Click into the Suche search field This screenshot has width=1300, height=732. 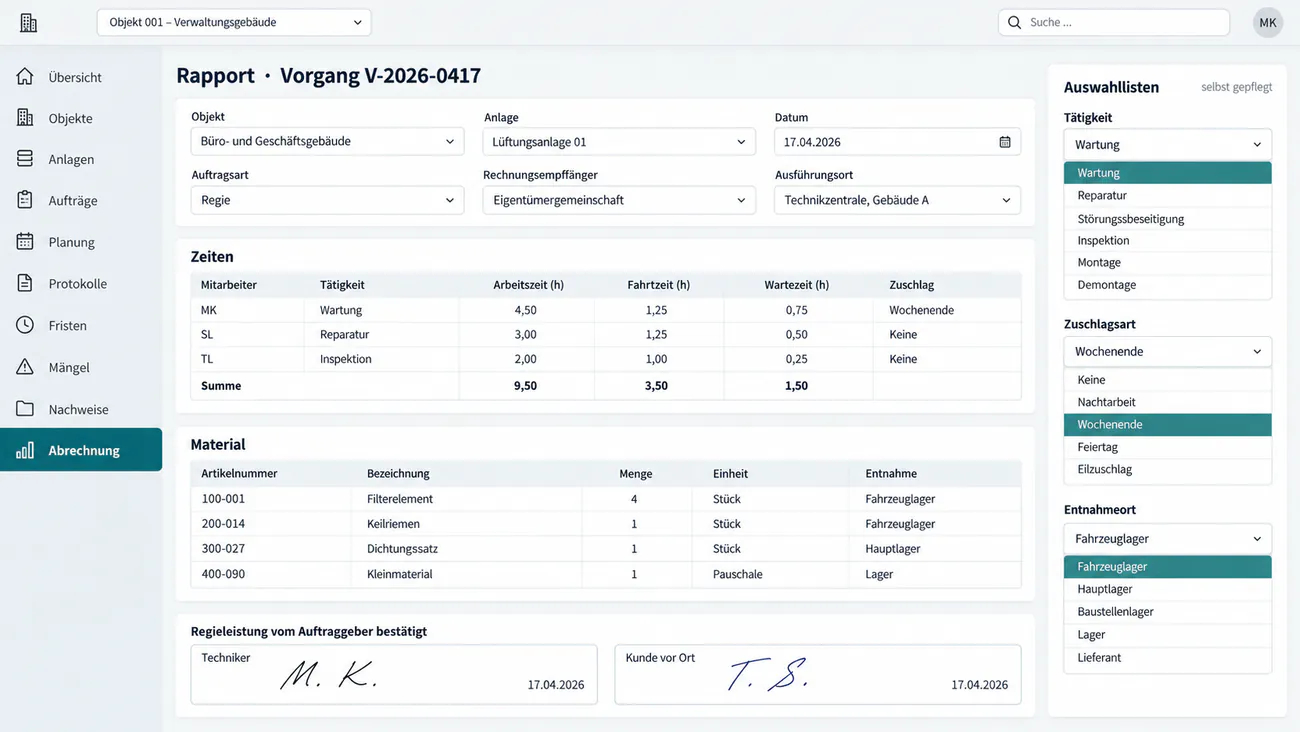(1114, 22)
